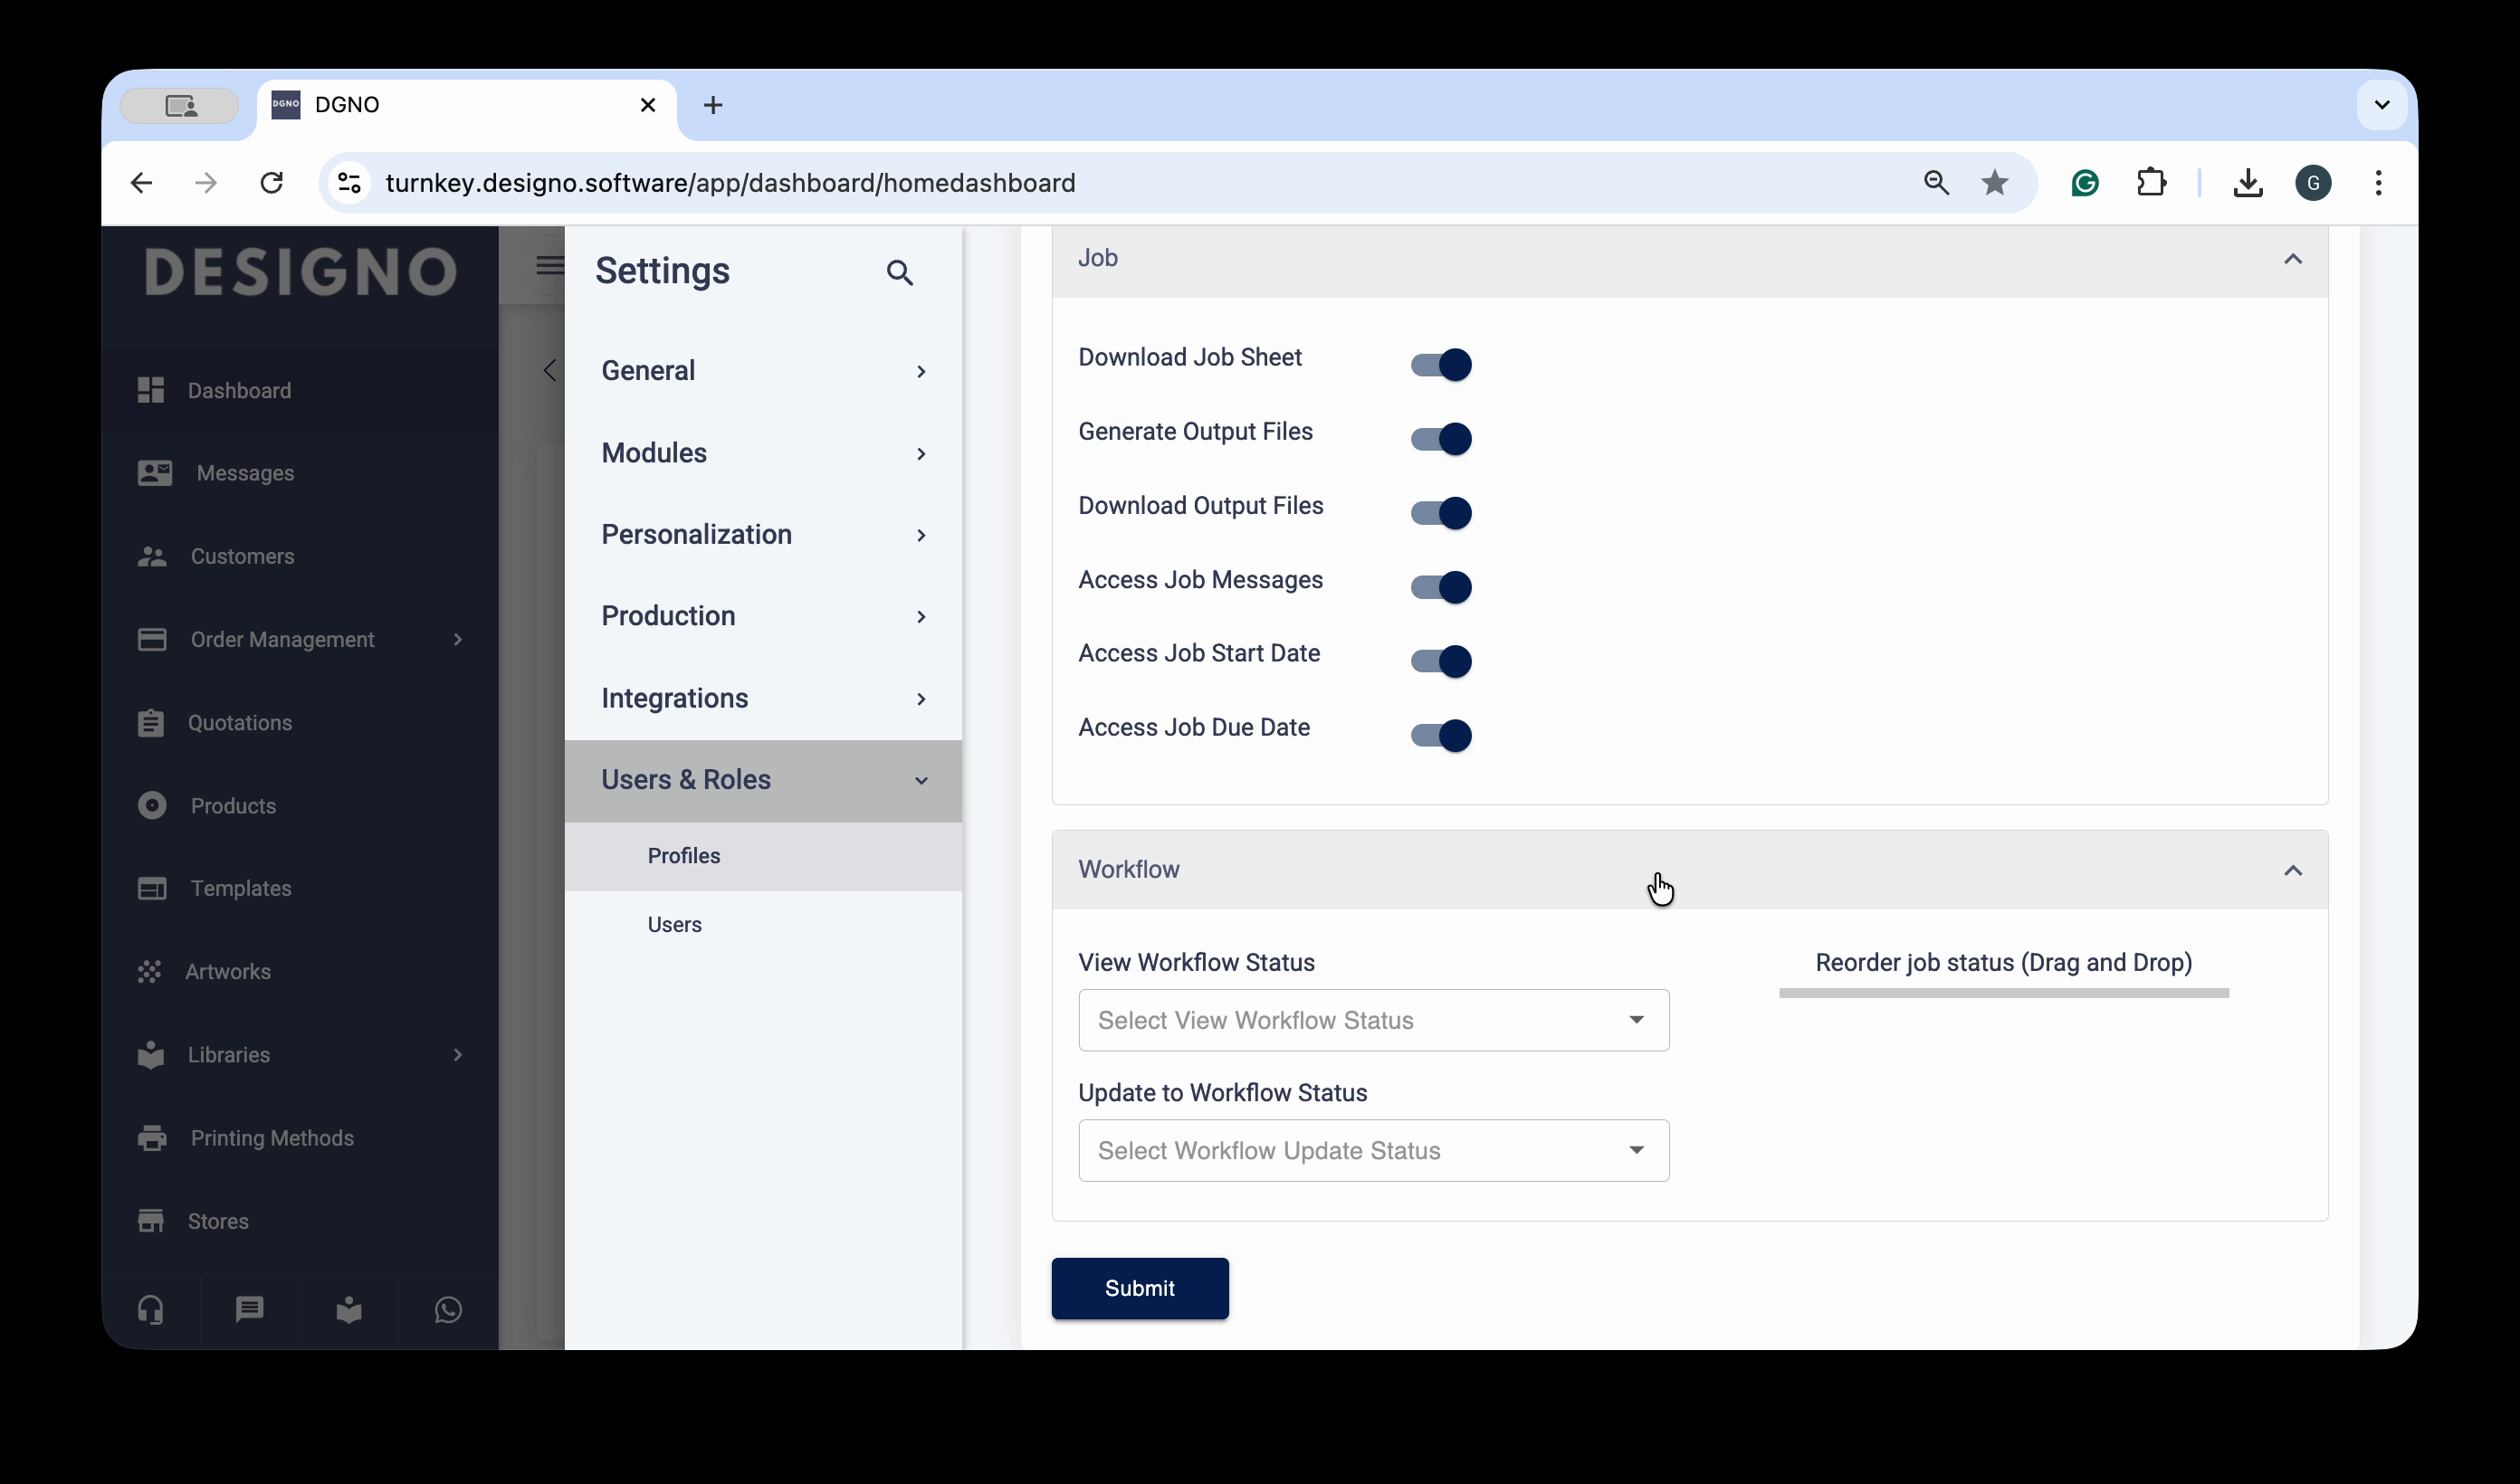This screenshot has width=2520, height=1484.
Task: Click Reorder job status drag area bar
Action: coord(2004,993)
